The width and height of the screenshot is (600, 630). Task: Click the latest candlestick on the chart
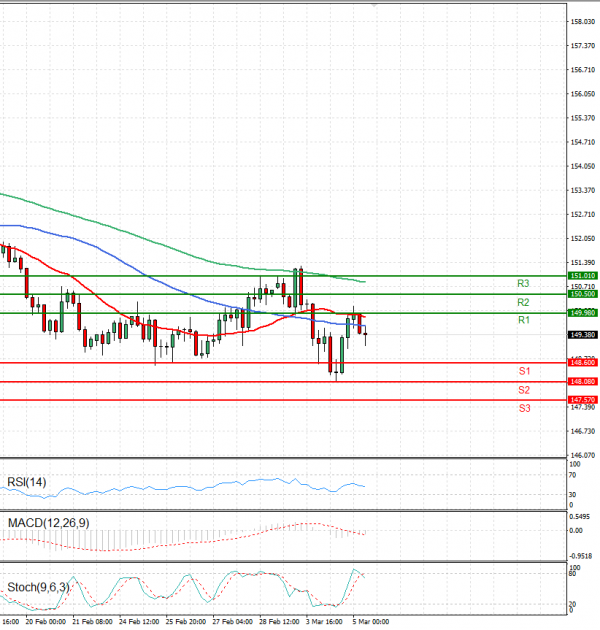365,334
